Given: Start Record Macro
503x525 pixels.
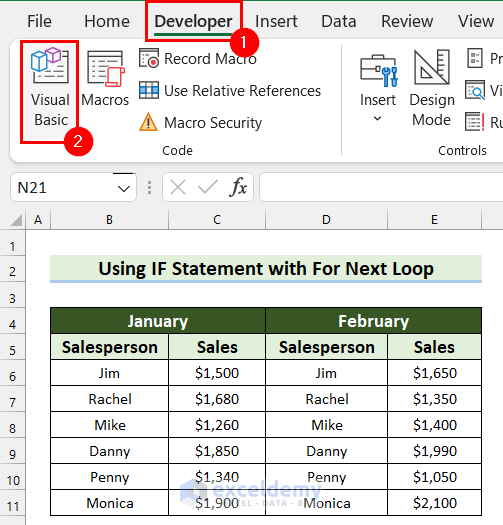Looking at the screenshot, I should click(198, 59).
